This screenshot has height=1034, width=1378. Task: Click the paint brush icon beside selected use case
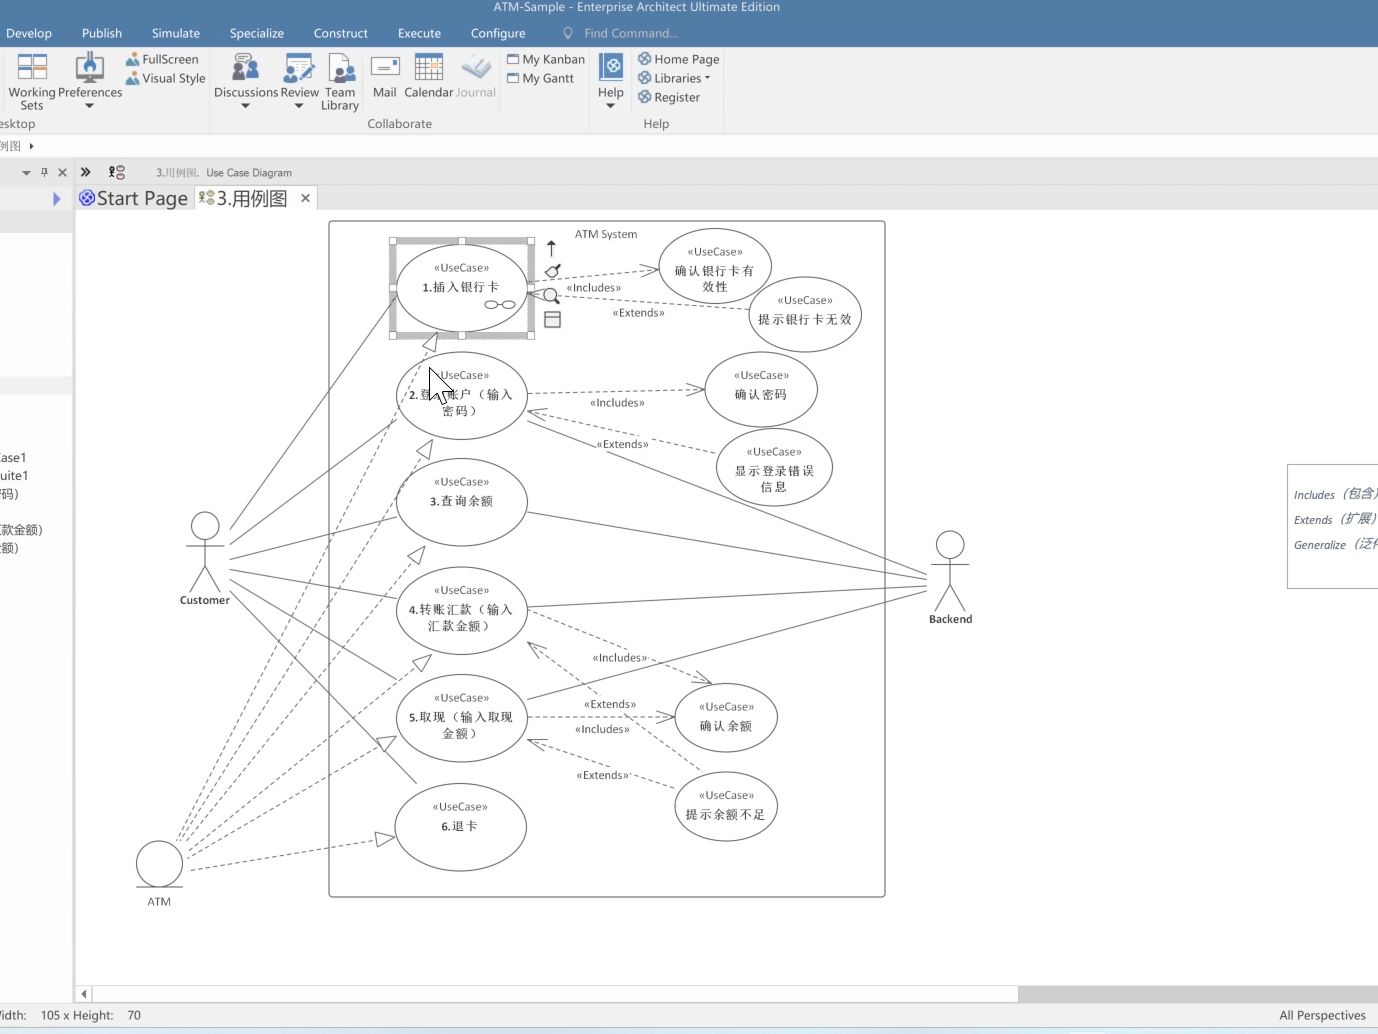[x=552, y=271]
